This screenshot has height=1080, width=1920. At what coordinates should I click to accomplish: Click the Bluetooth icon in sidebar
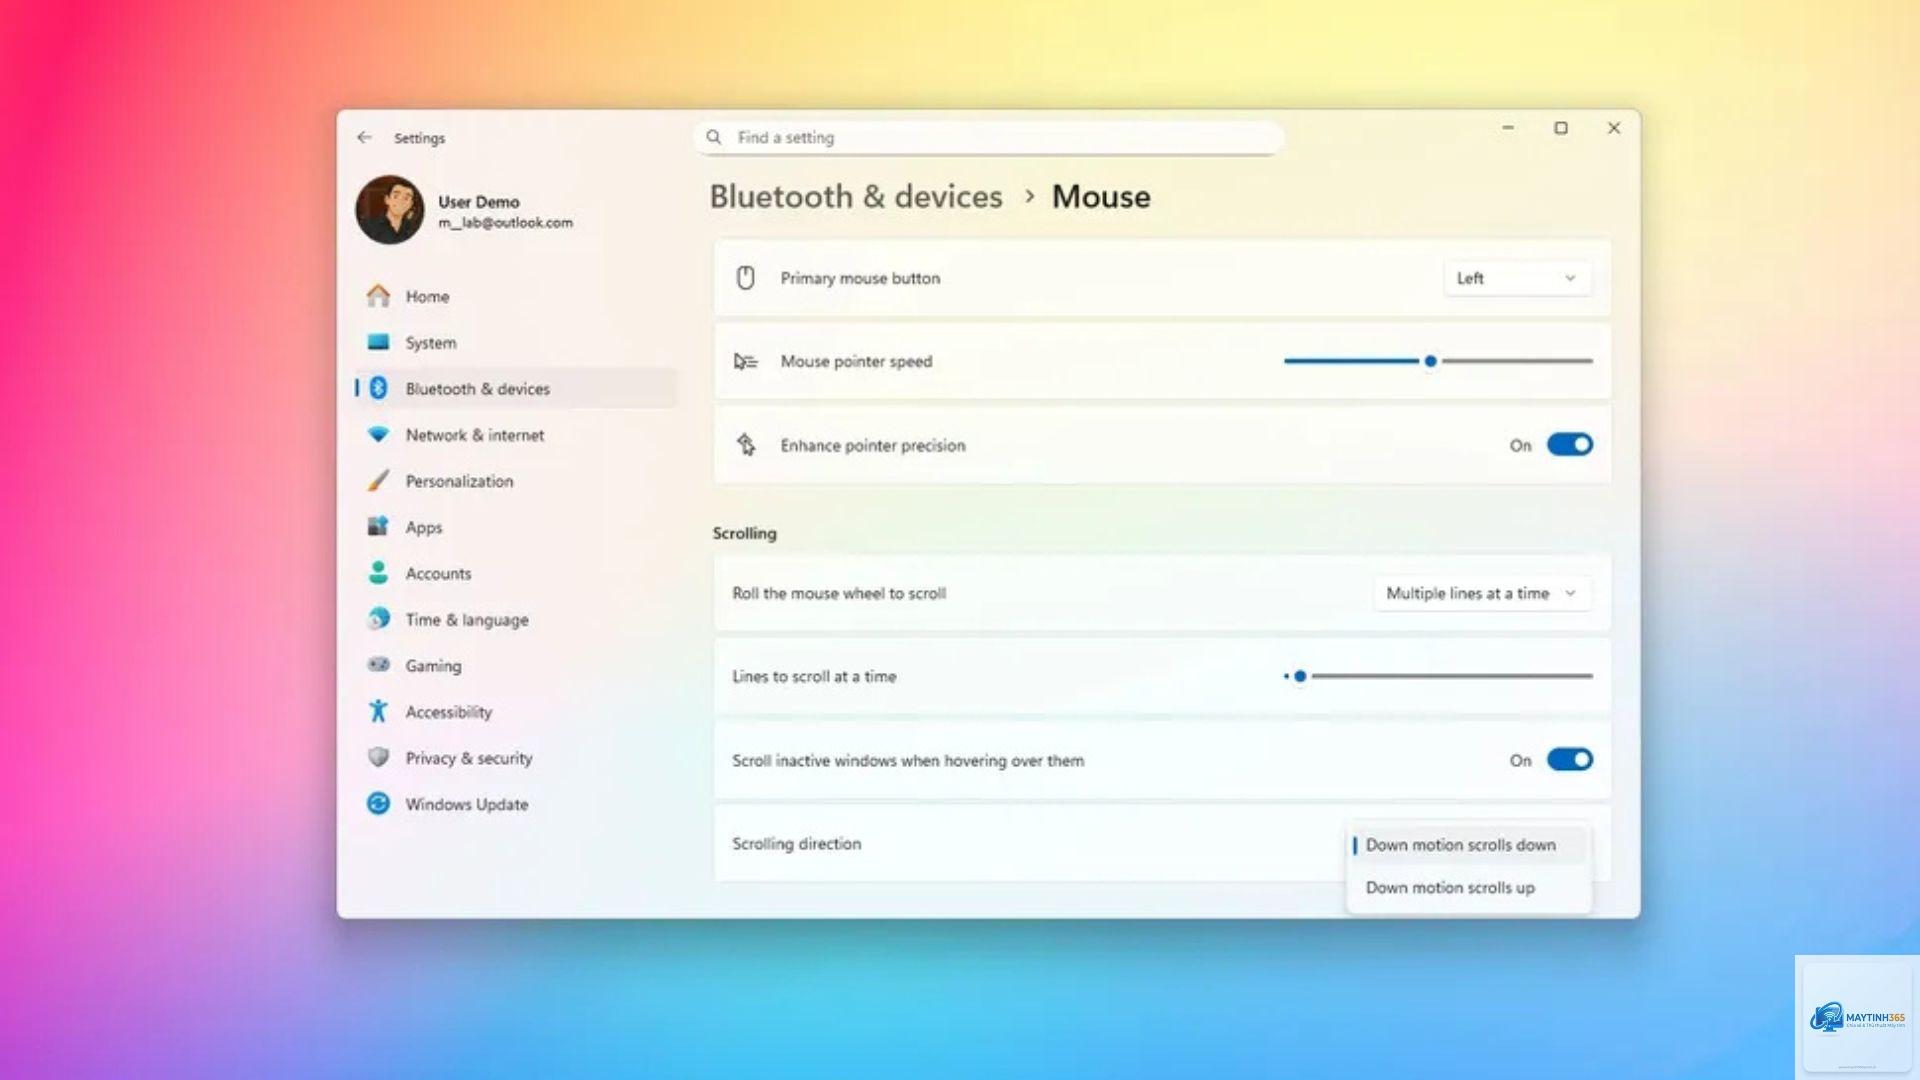tap(378, 388)
